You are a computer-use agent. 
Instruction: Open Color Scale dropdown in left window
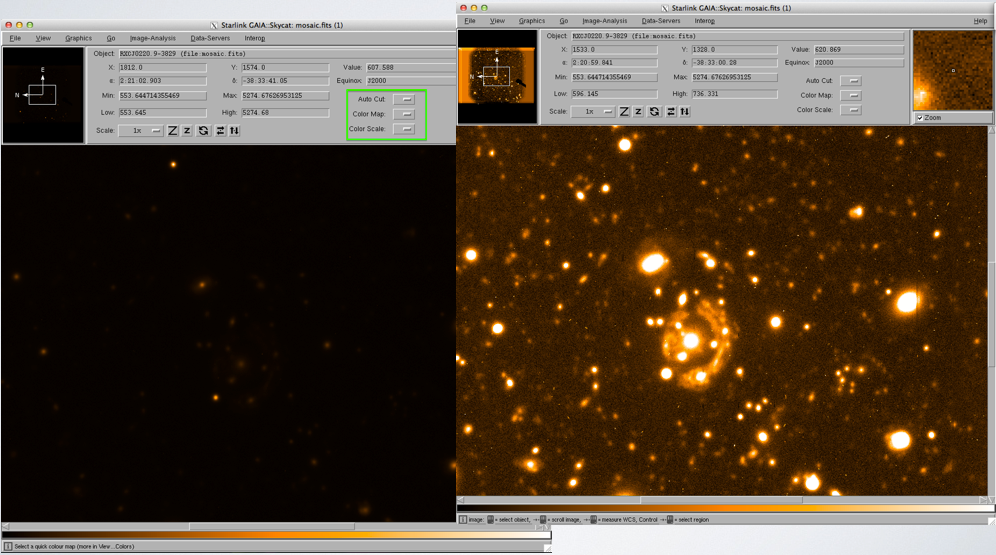tap(406, 129)
